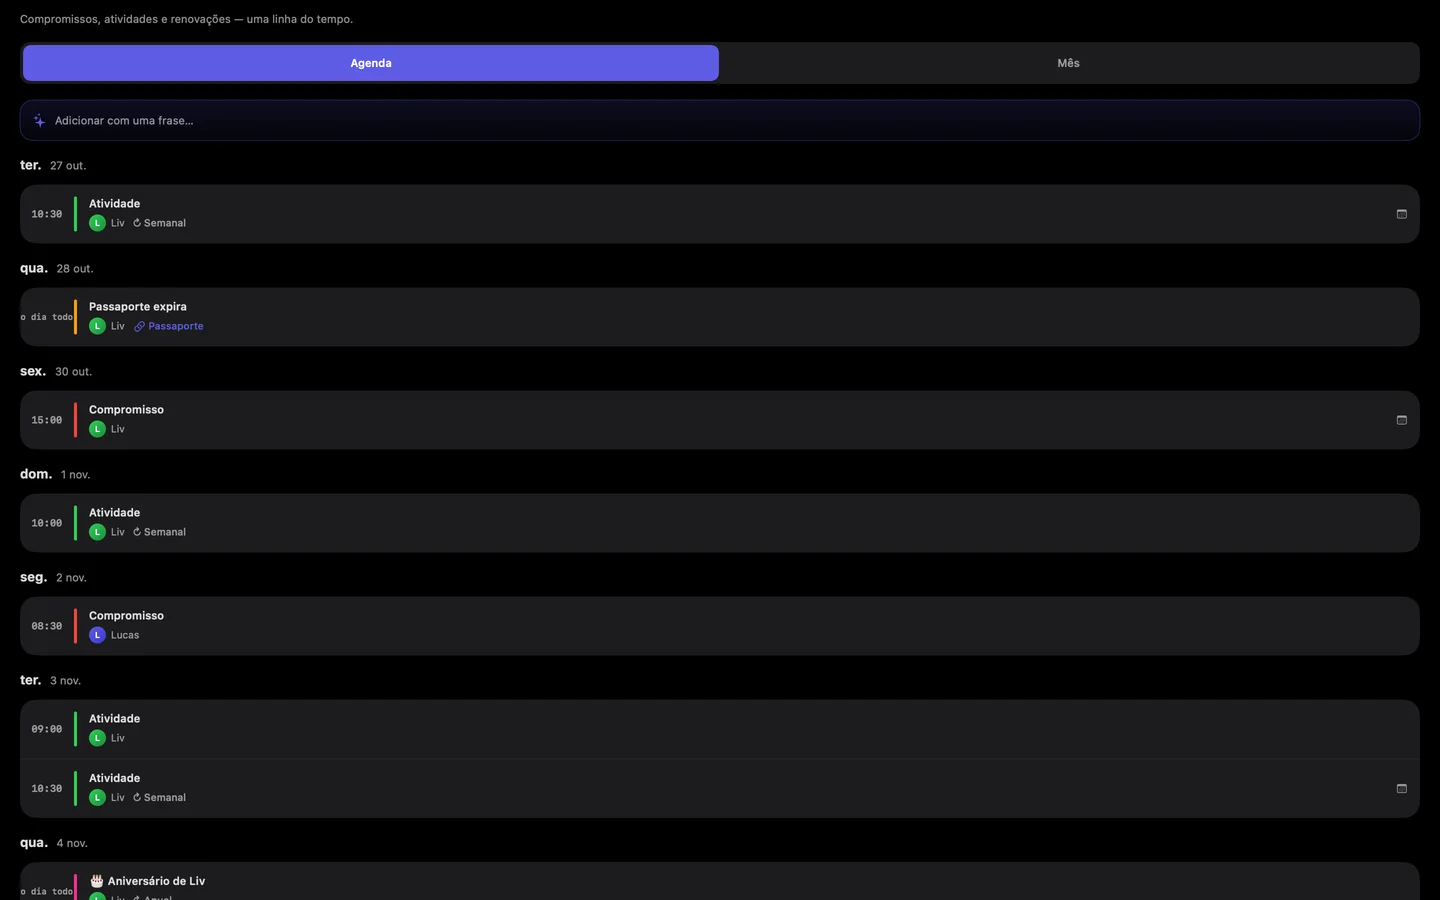Click the 'qua. 28 out.' date header

[x=57, y=268]
